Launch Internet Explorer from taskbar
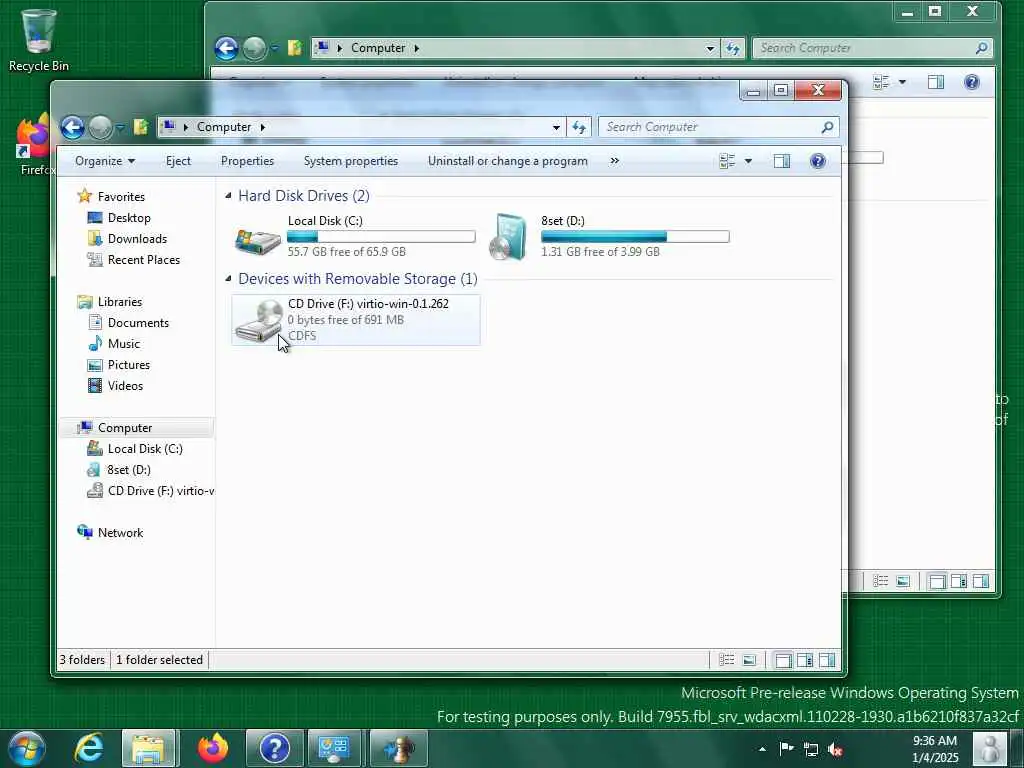The height and width of the screenshot is (768, 1024). tap(89, 748)
